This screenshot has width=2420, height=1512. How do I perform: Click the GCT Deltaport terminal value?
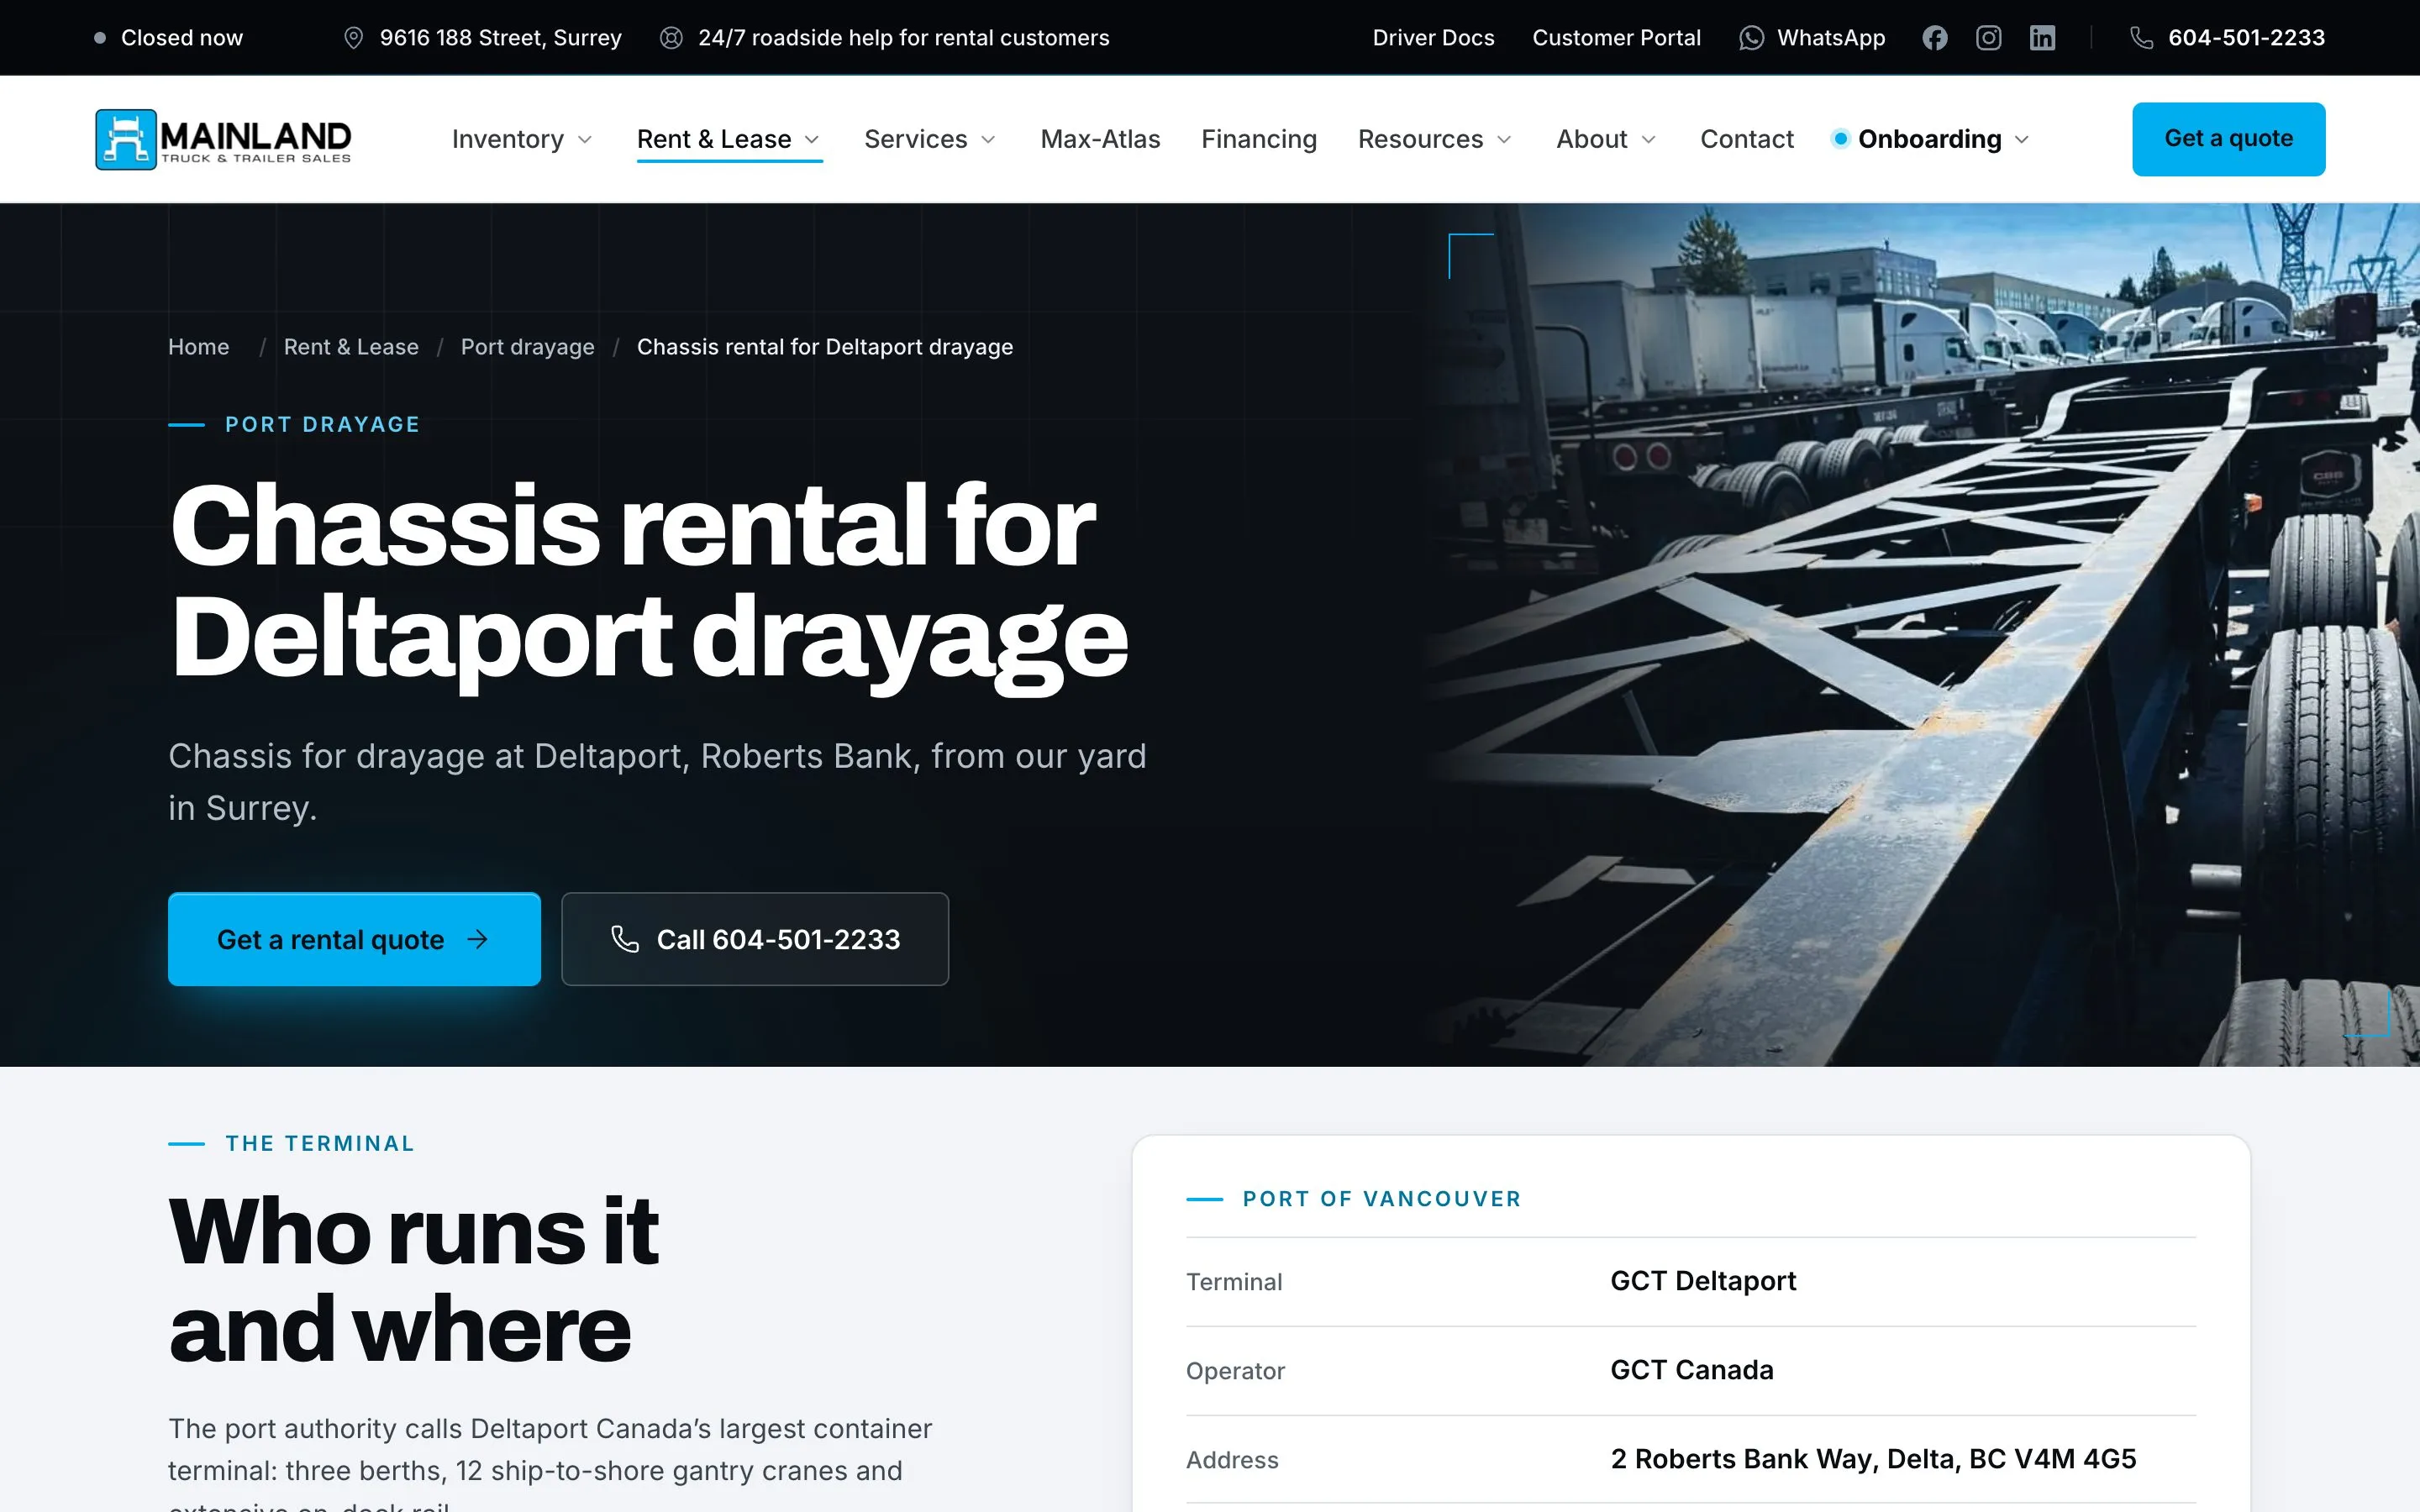point(1703,1281)
